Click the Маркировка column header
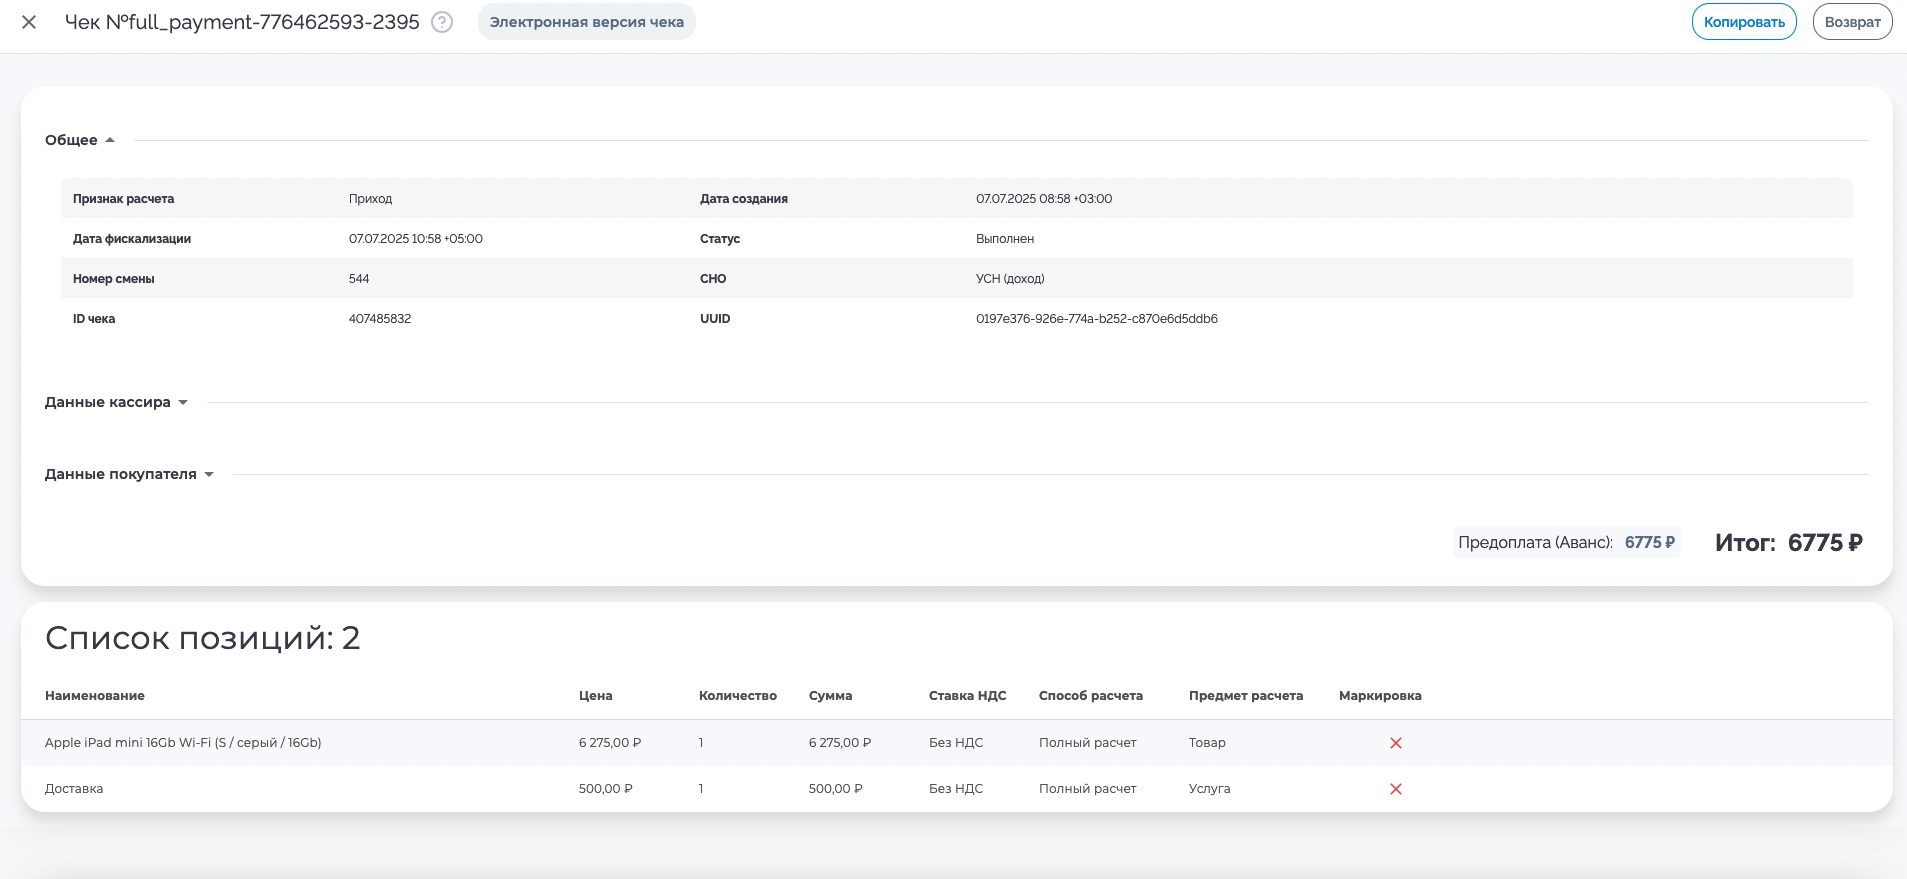1907x879 pixels. (x=1380, y=696)
